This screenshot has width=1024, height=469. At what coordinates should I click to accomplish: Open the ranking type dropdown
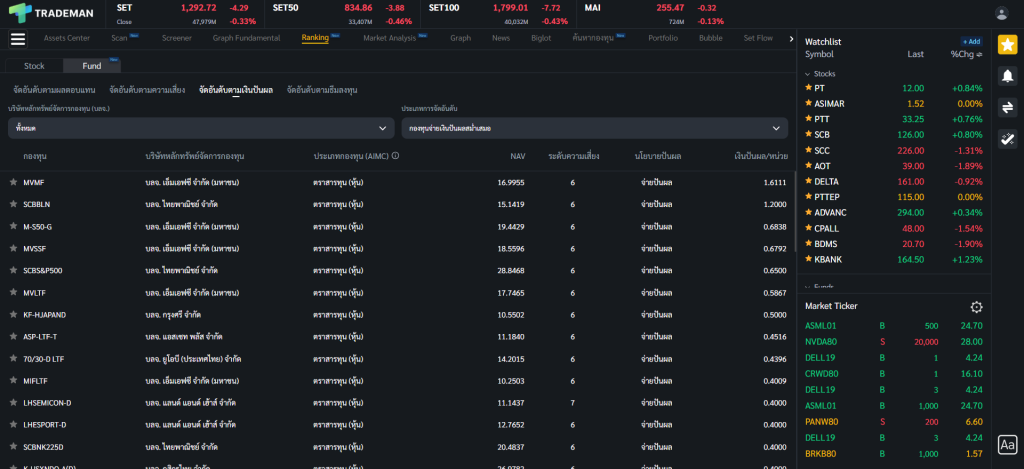[x=594, y=128]
